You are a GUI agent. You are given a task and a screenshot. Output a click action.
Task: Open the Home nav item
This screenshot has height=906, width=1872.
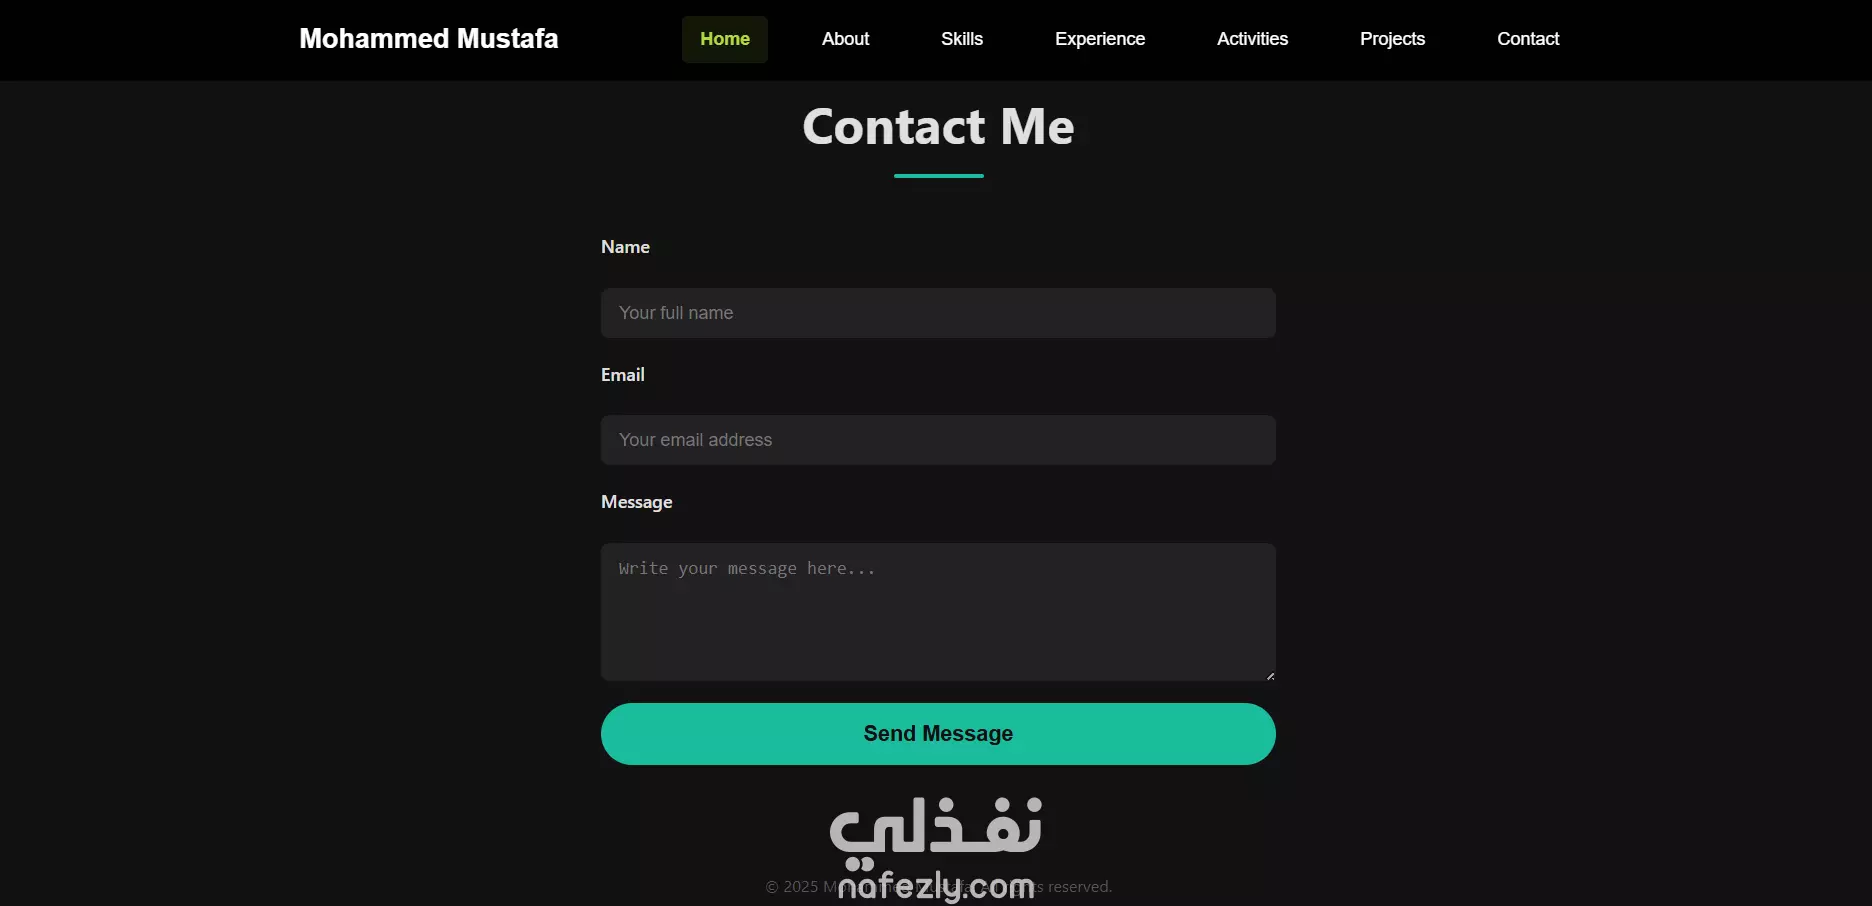point(725,39)
